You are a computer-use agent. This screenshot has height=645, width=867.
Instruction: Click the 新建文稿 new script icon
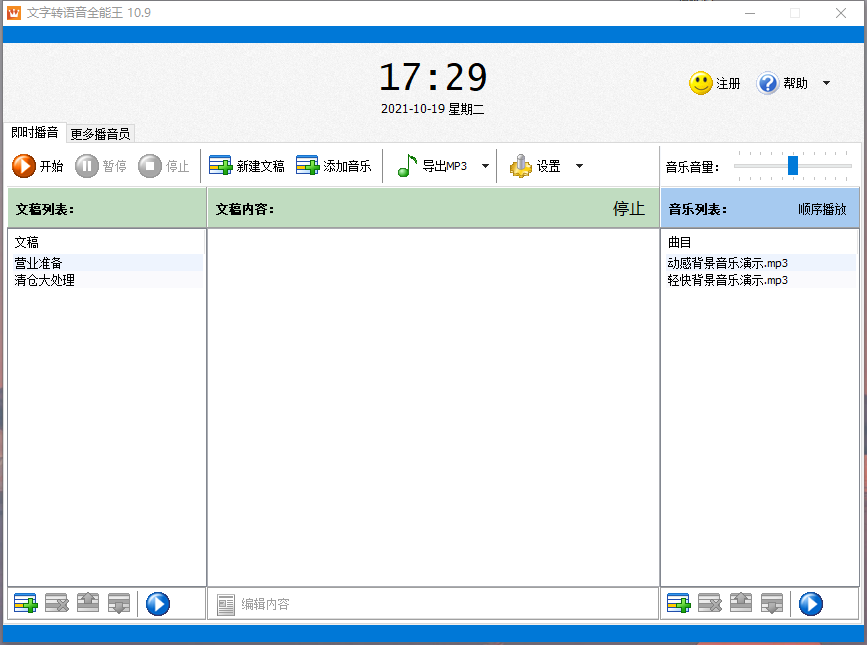click(220, 166)
